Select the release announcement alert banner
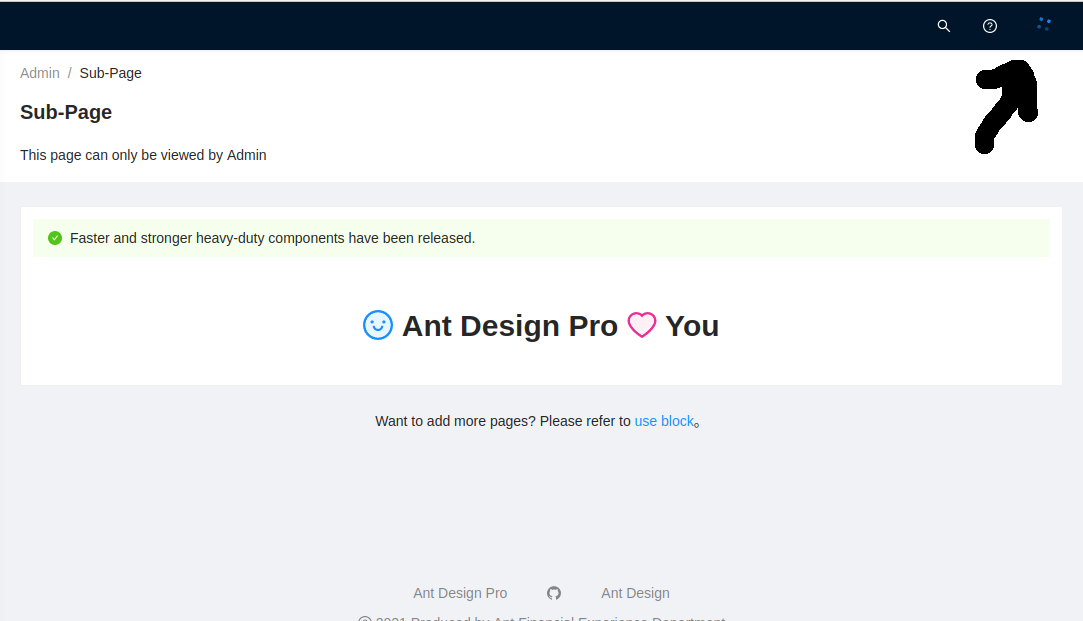The width and height of the screenshot is (1083, 621). pyautogui.click(x=540, y=238)
